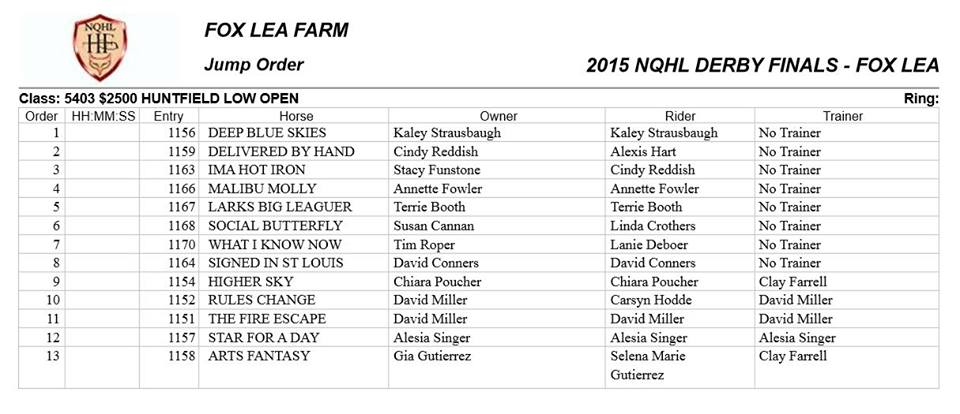Click the Ring label
Viewport: 960px width, 414px height.
tap(921, 99)
